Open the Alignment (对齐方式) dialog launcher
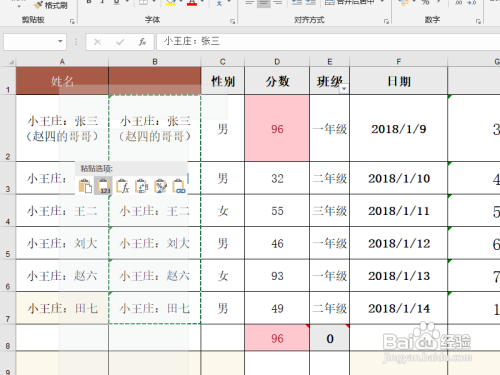 pyautogui.click(x=386, y=21)
